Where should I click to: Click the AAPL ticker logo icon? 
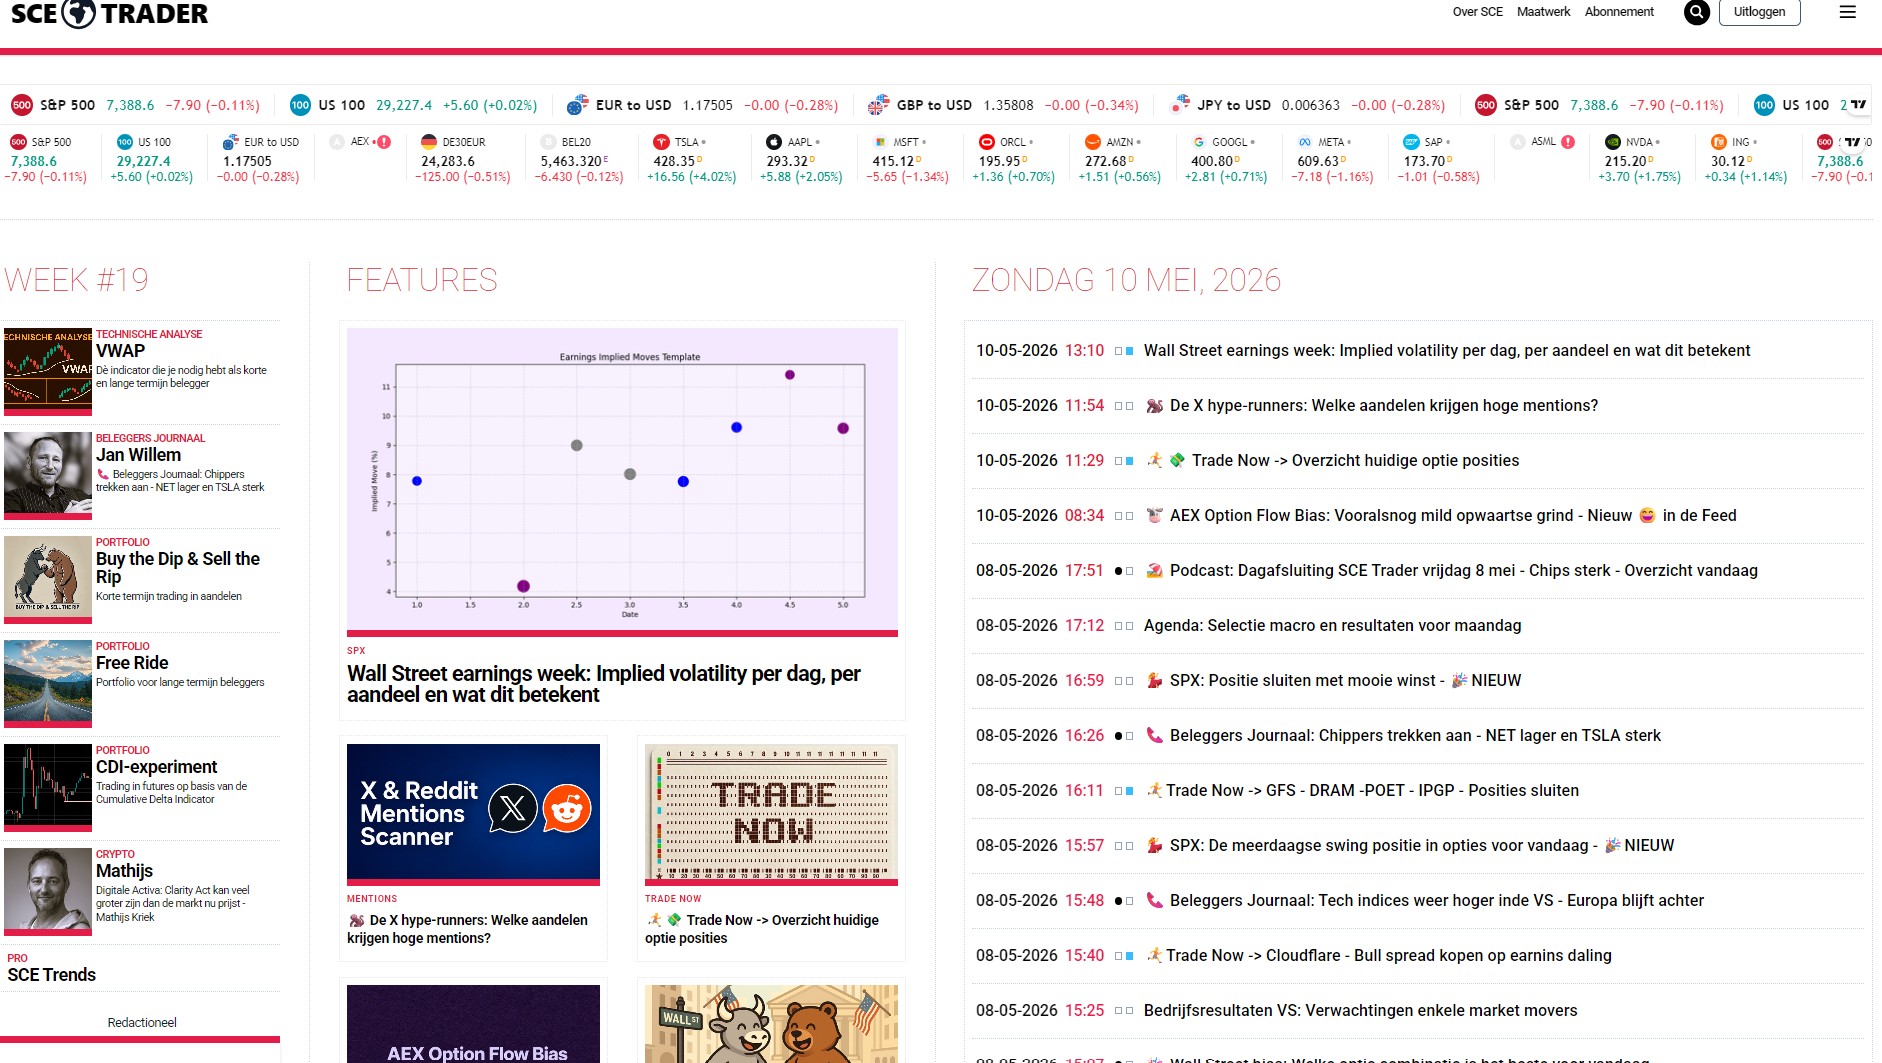[774, 142]
